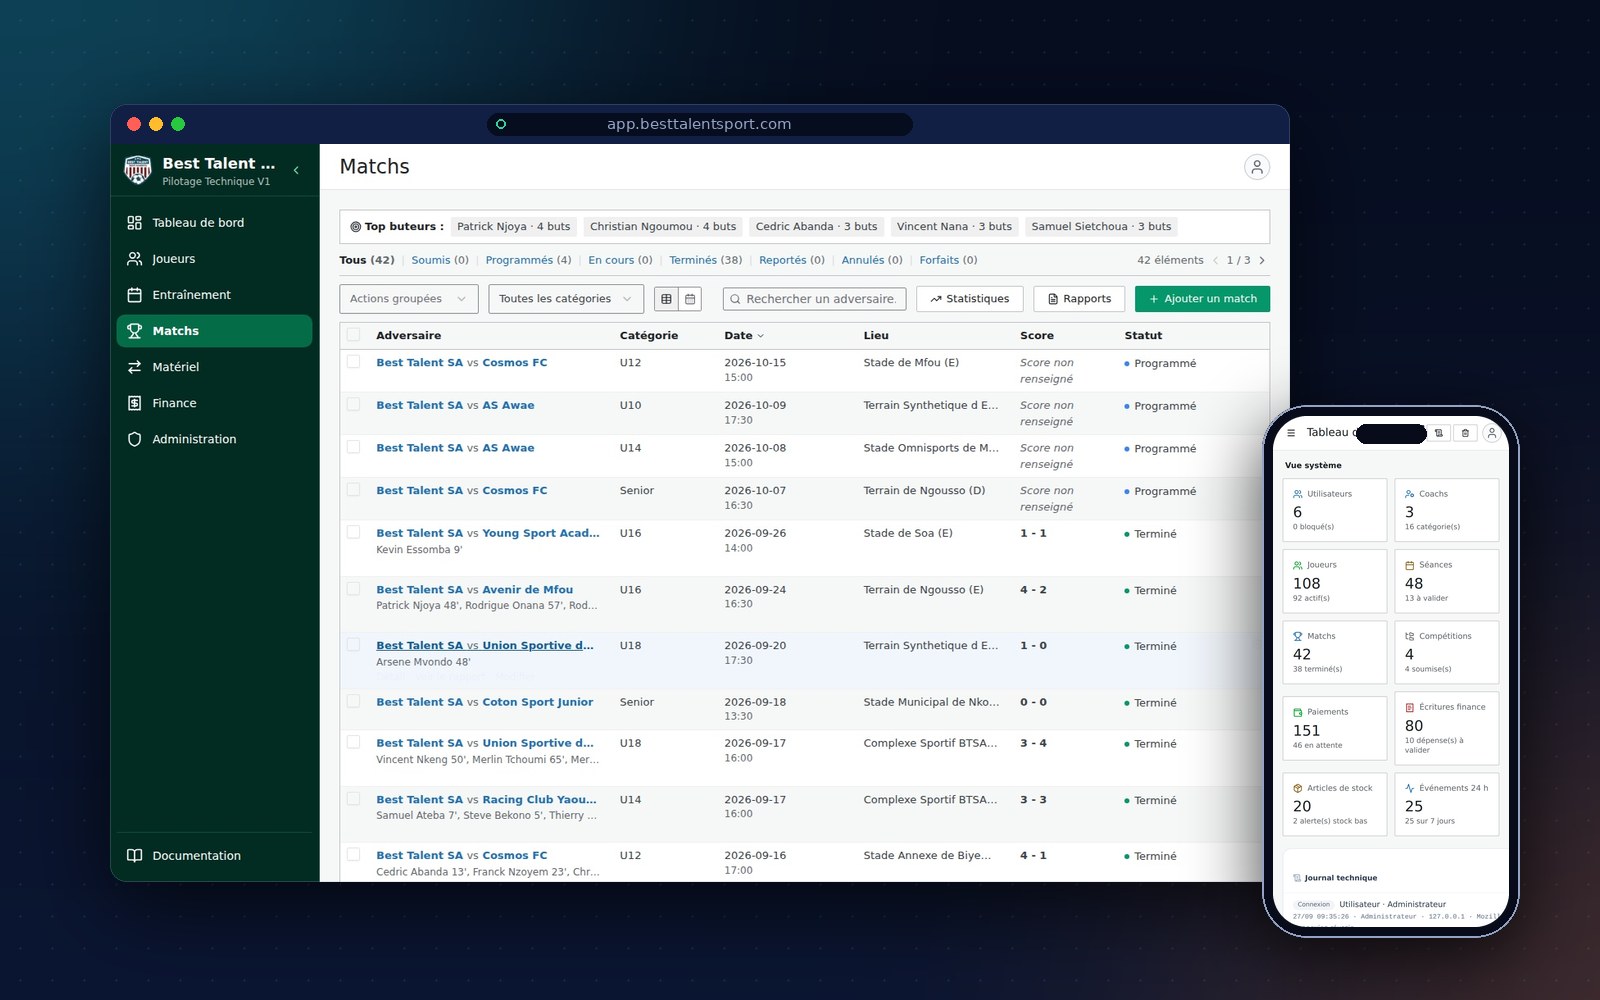The image size is (1600, 1000).
Task: Open the Joueurs section
Action: tap(214, 259)
